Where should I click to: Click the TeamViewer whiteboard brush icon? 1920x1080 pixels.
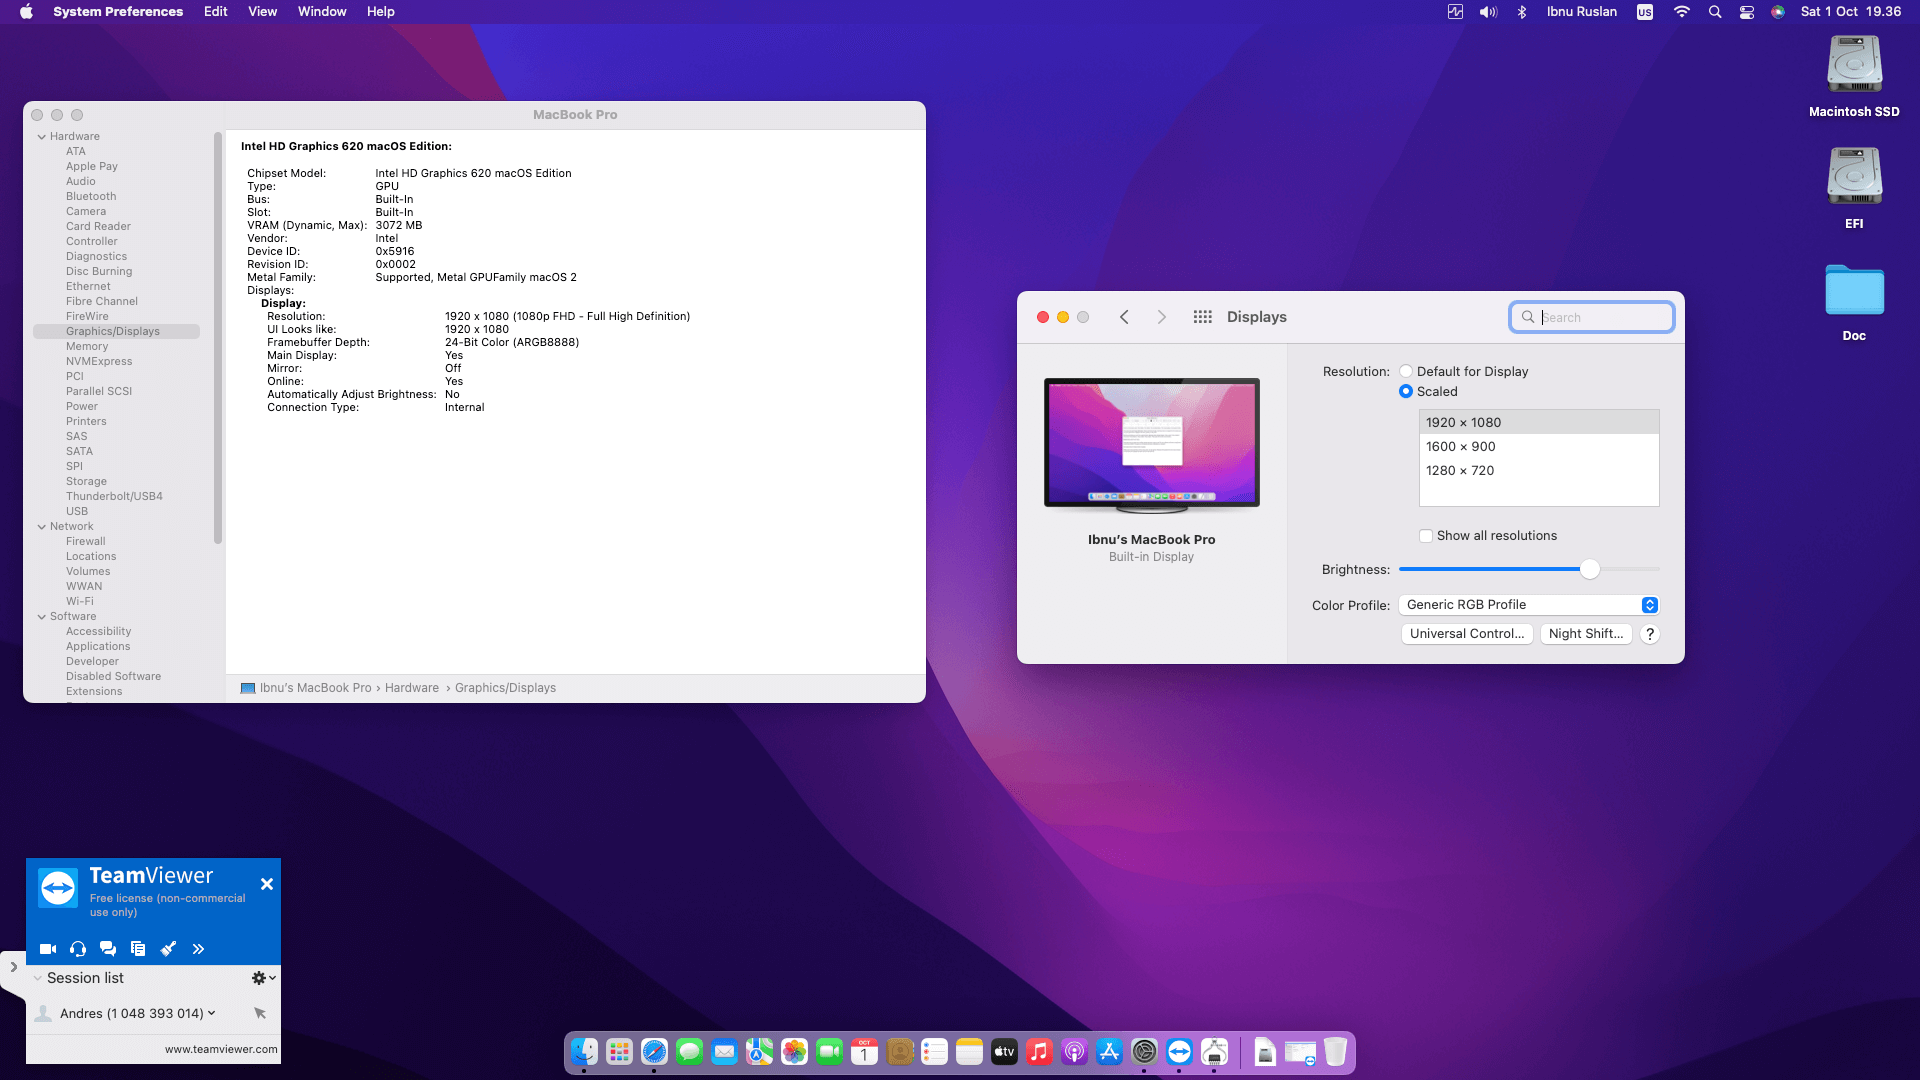[168, 948]
